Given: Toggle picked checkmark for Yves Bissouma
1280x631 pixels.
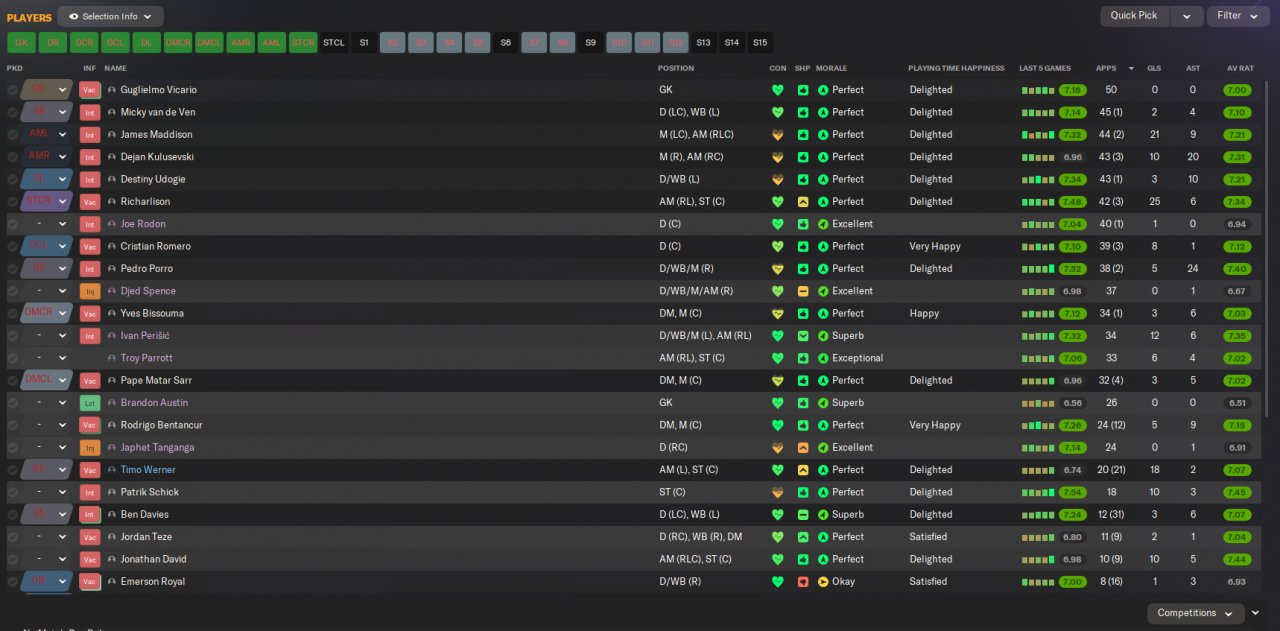Looking at the screenshot, I should pyautogui.click(x=12, y=313).
